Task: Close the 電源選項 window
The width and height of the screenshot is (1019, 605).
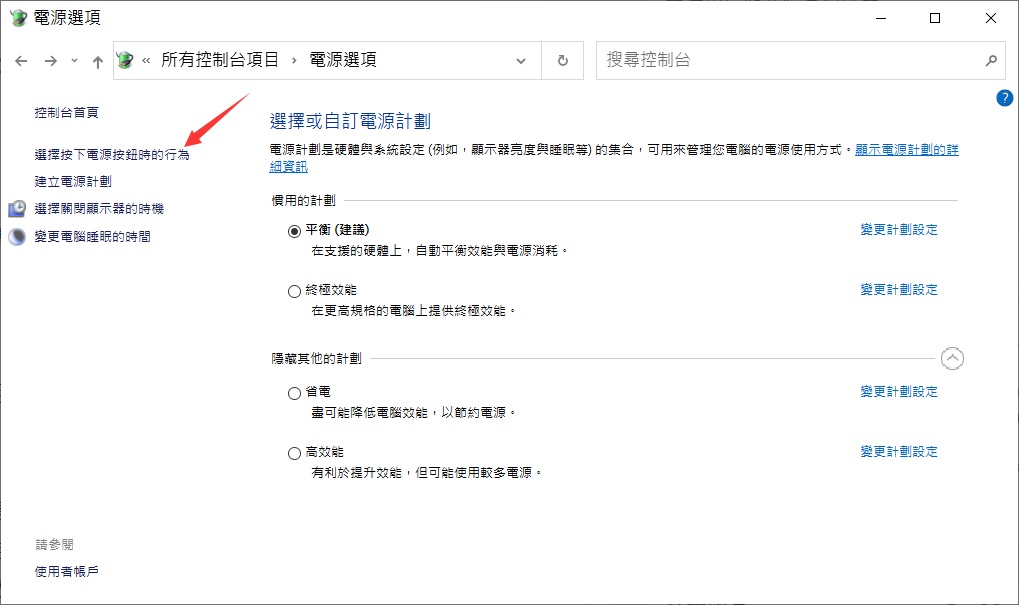Action: coord(990,18)
